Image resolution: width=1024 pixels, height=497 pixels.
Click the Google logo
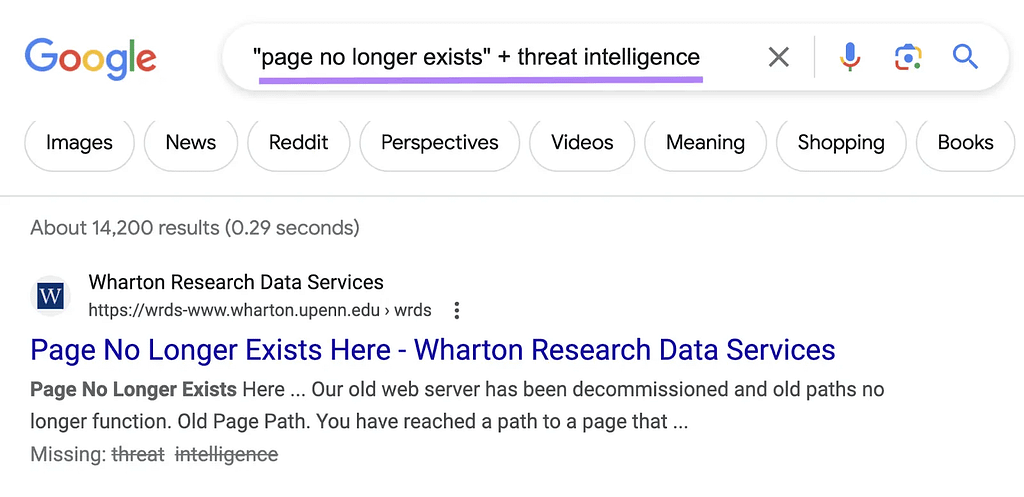click(x=91, y=58)
